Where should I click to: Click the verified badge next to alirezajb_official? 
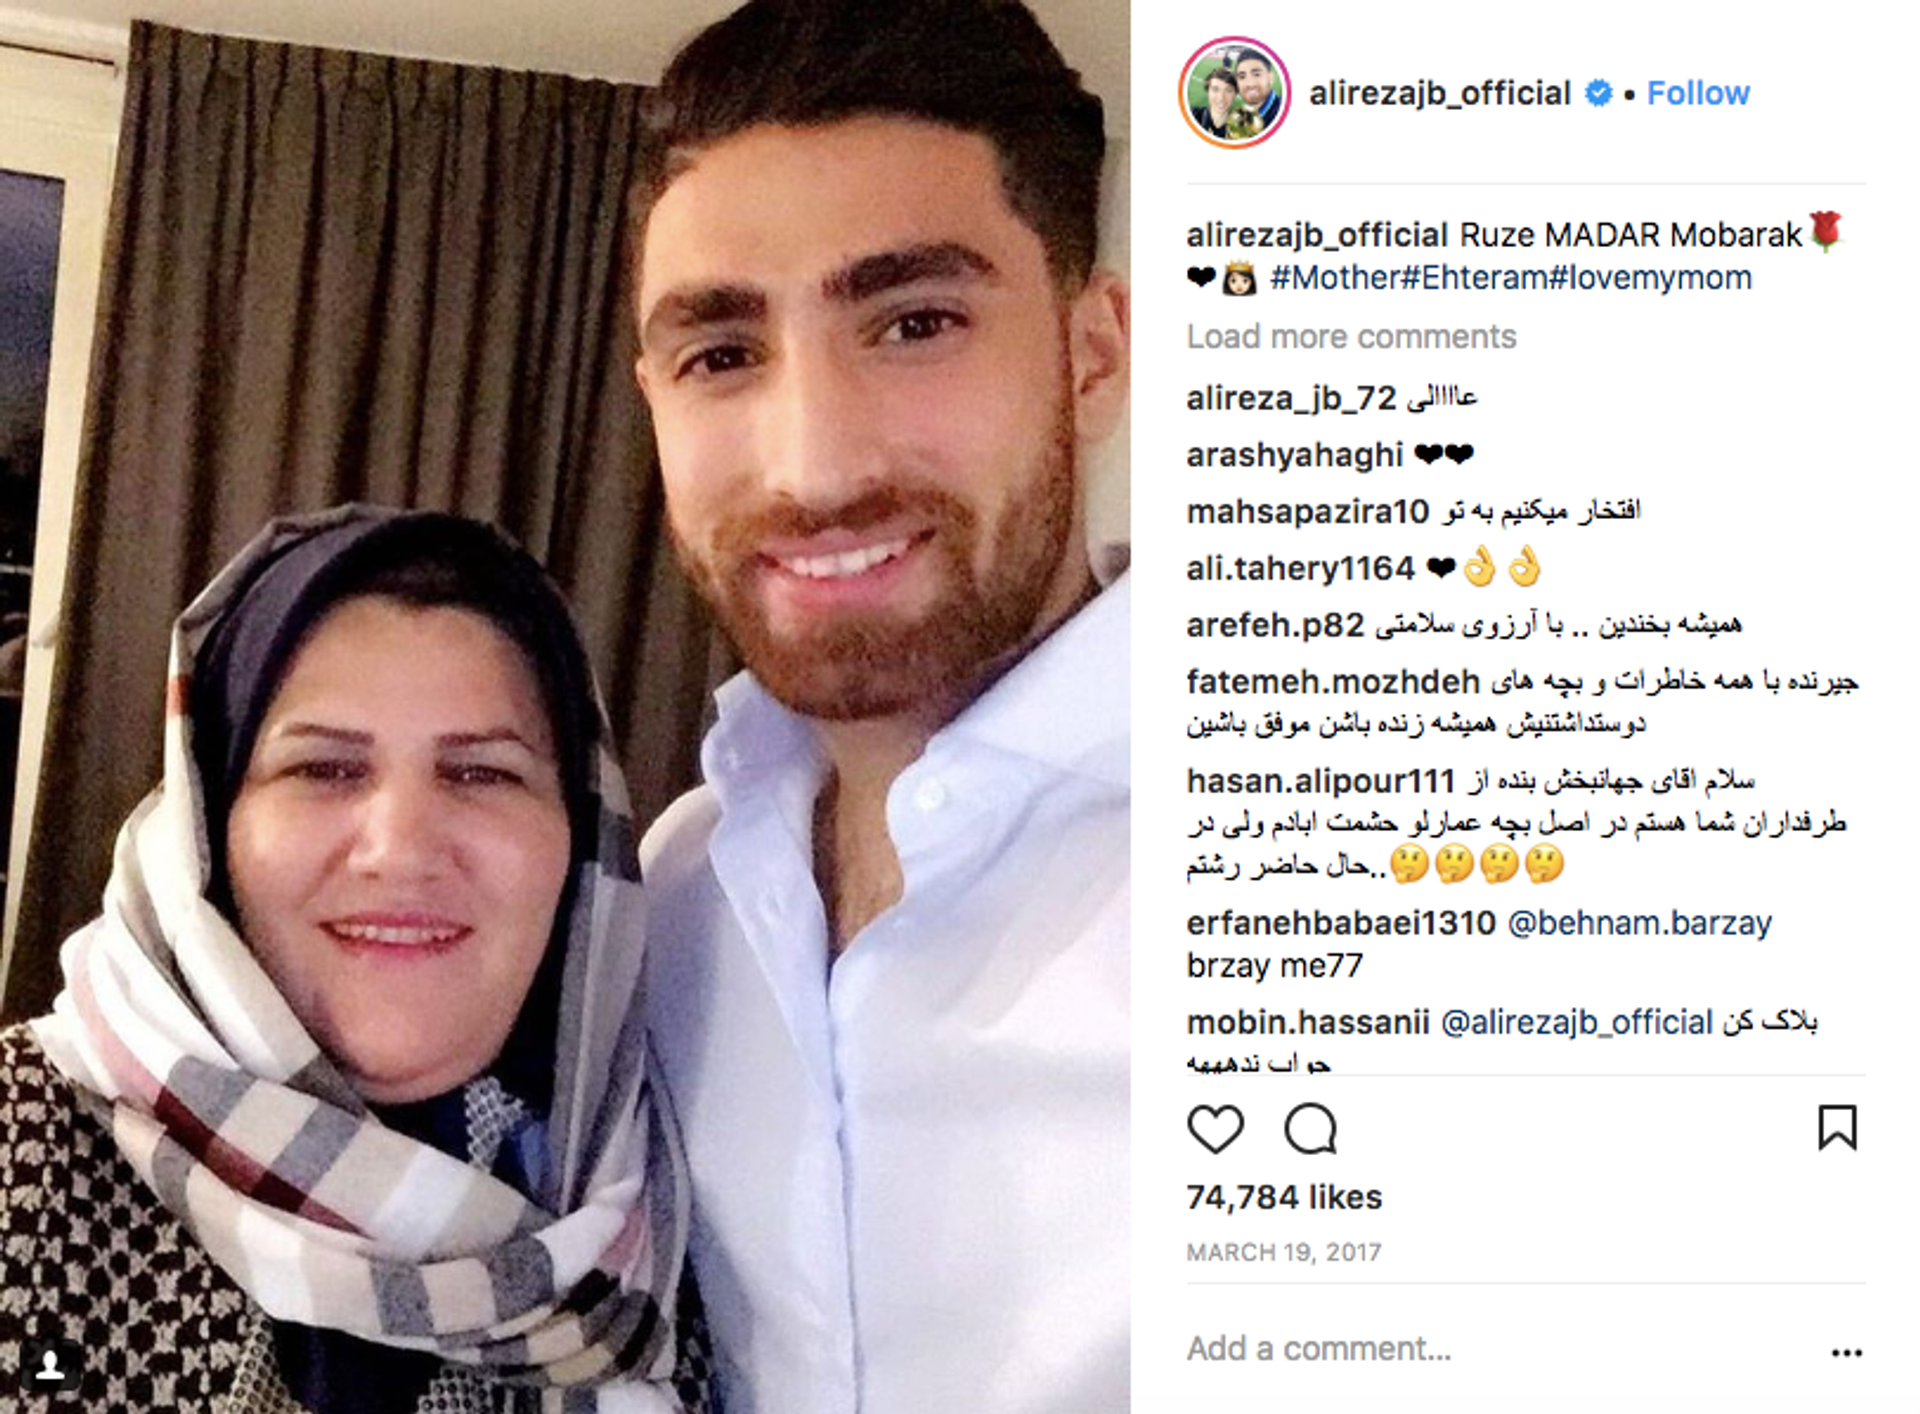coord(1599,93)
